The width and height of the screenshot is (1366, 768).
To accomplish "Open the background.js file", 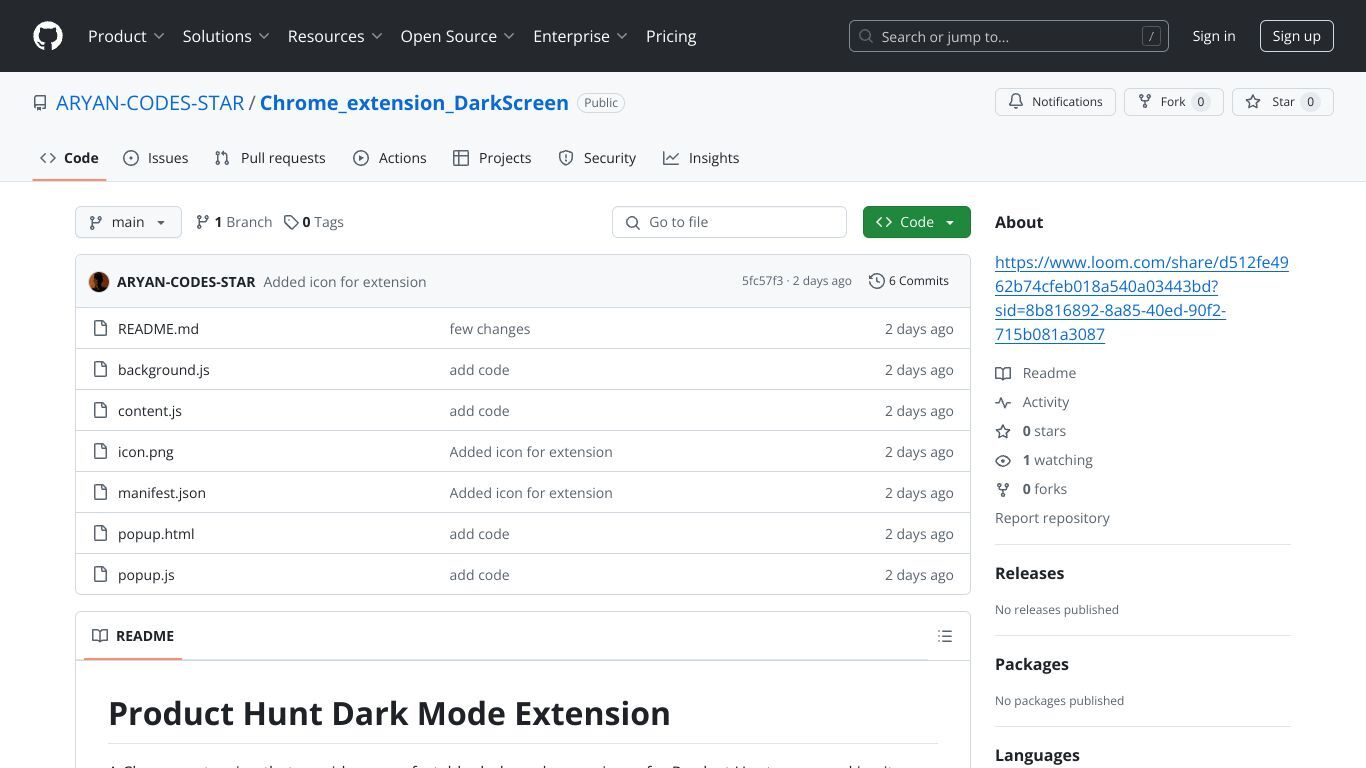I will point(164,370).
